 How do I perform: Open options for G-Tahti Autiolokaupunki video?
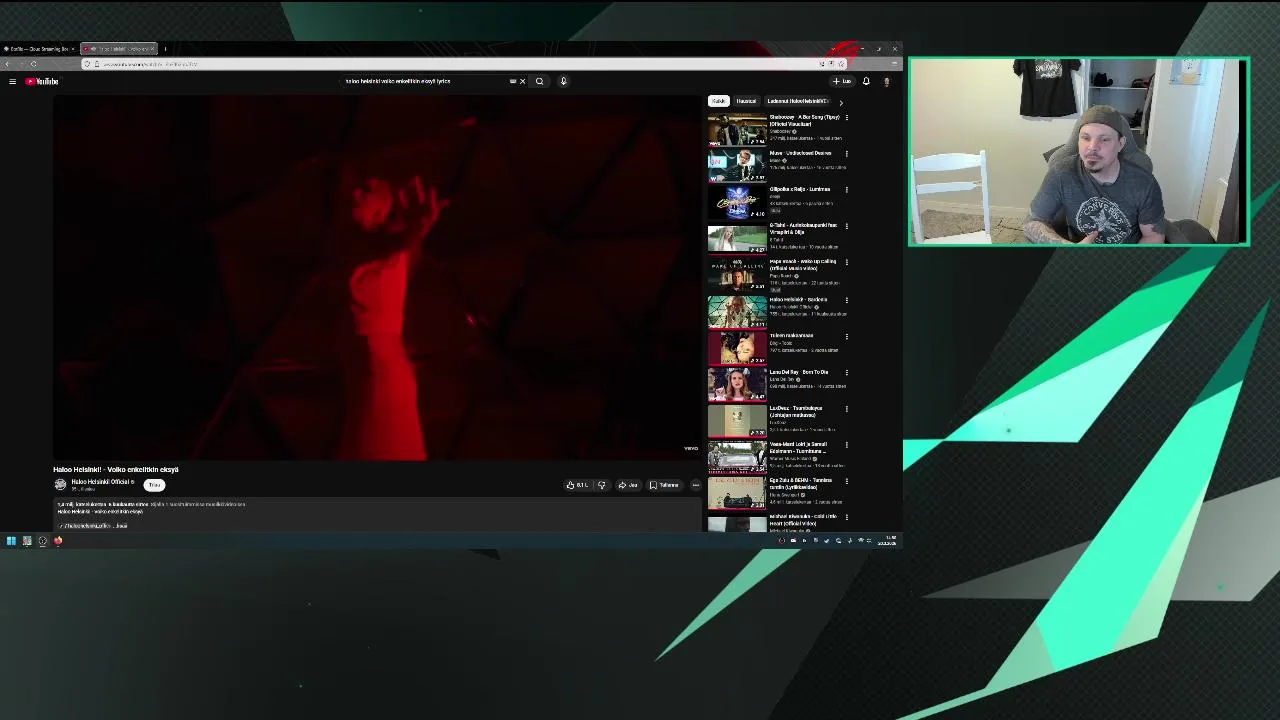pos(847,226)
